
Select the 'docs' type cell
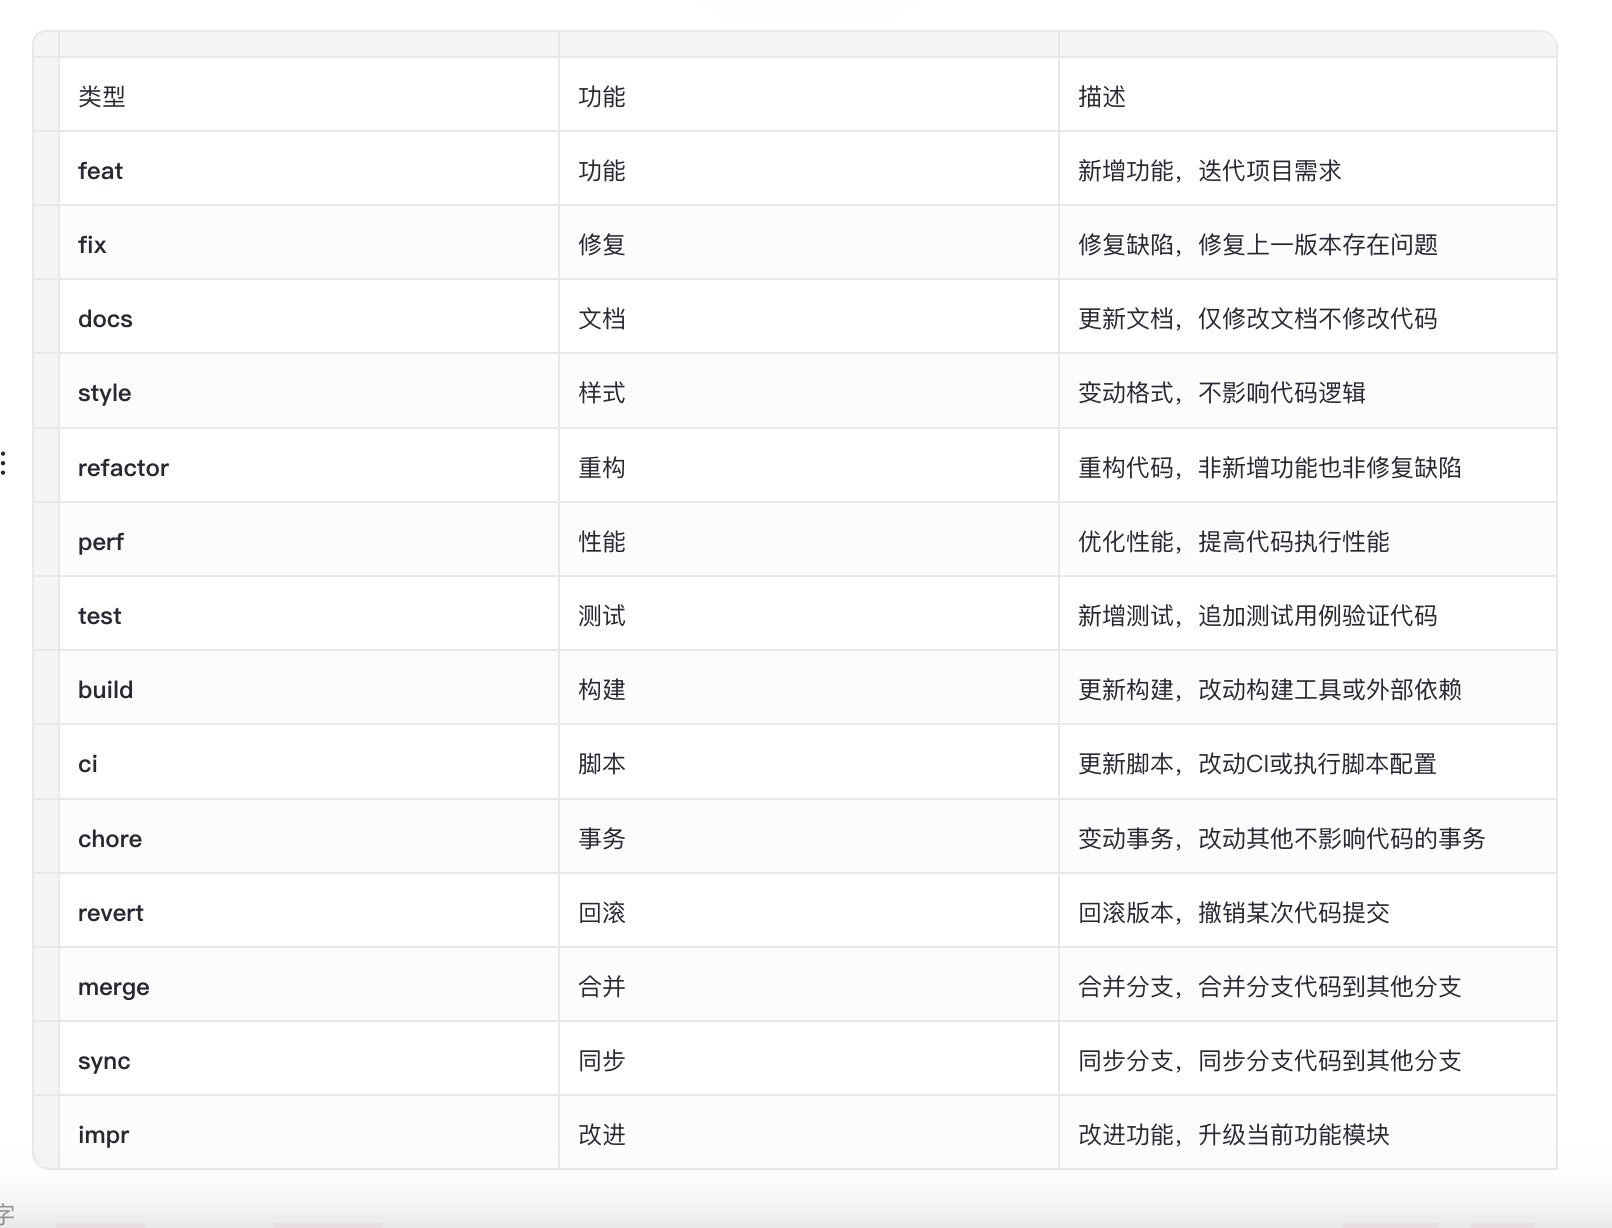click(x=309, y=317)
